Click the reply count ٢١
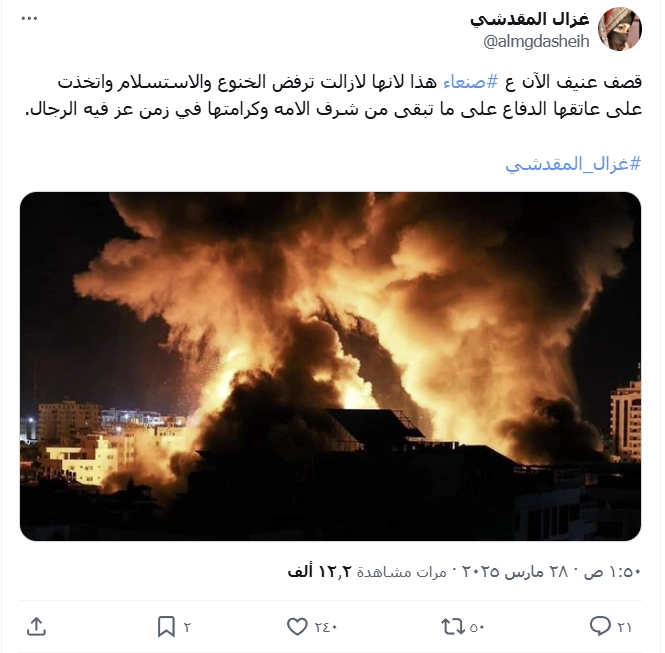665x653 pixels. (624, 627)
